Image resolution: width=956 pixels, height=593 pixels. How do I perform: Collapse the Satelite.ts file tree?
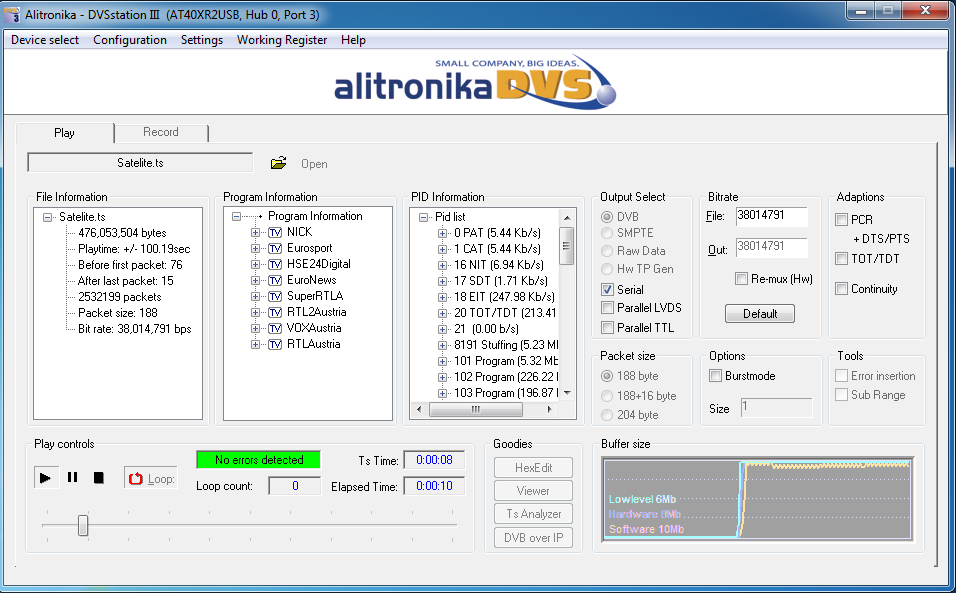pos(48,217)
